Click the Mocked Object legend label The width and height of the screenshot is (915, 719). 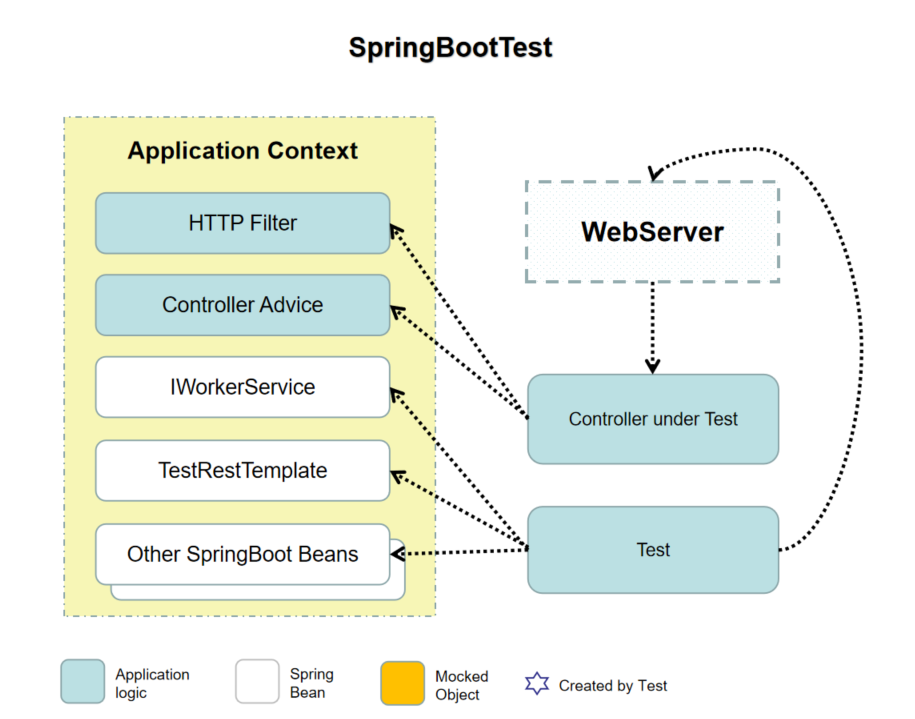[462, 685]
